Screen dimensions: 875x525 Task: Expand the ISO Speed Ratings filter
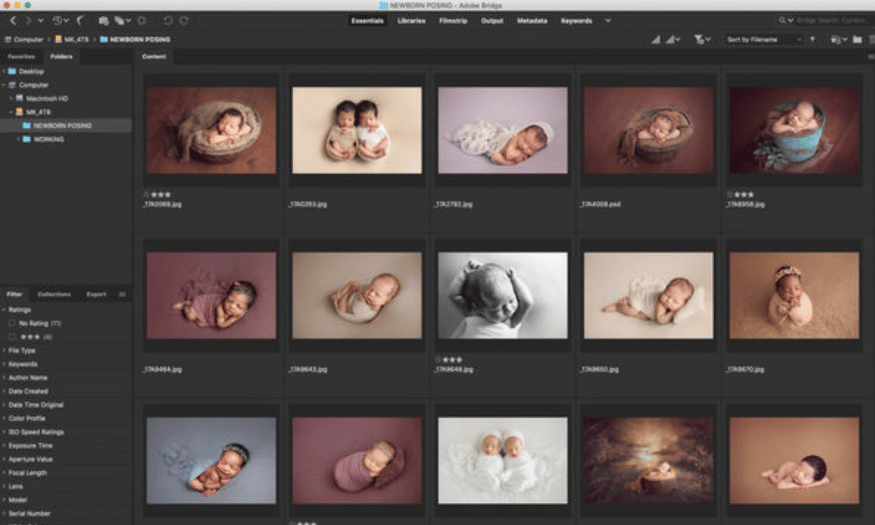(x=4, y=432)
